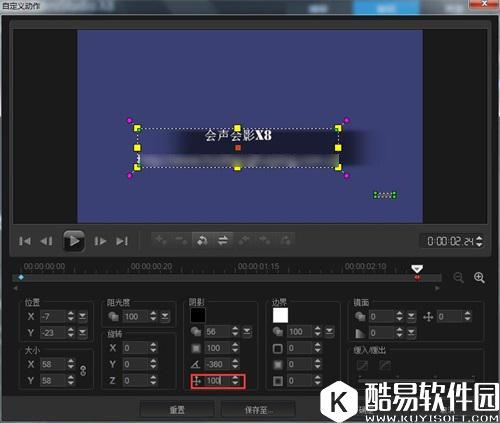The image size is (500, 423).
Task: Toggle the keep aspect ratio link icon
Action: (x=83, y=371)
